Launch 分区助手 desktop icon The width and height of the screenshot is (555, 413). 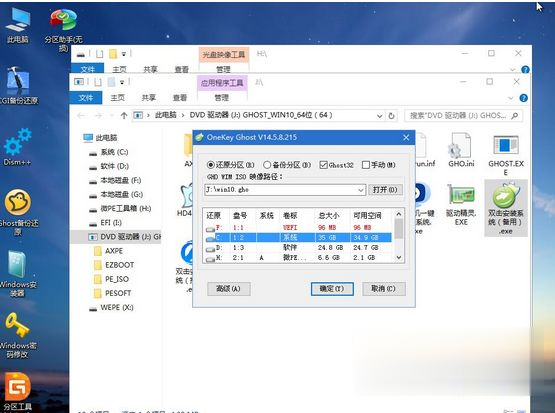coord(63,30)
